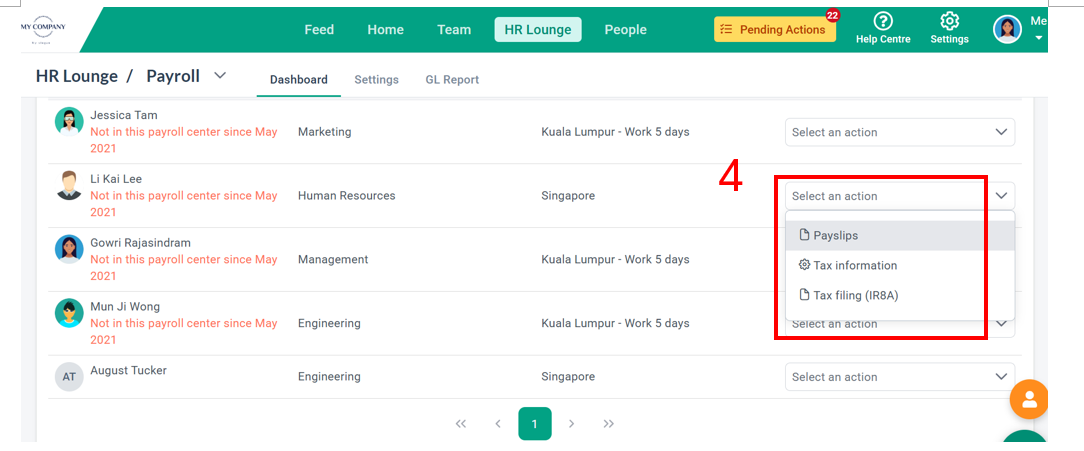Jump to first page with double-left arrows

pos(461,424)
